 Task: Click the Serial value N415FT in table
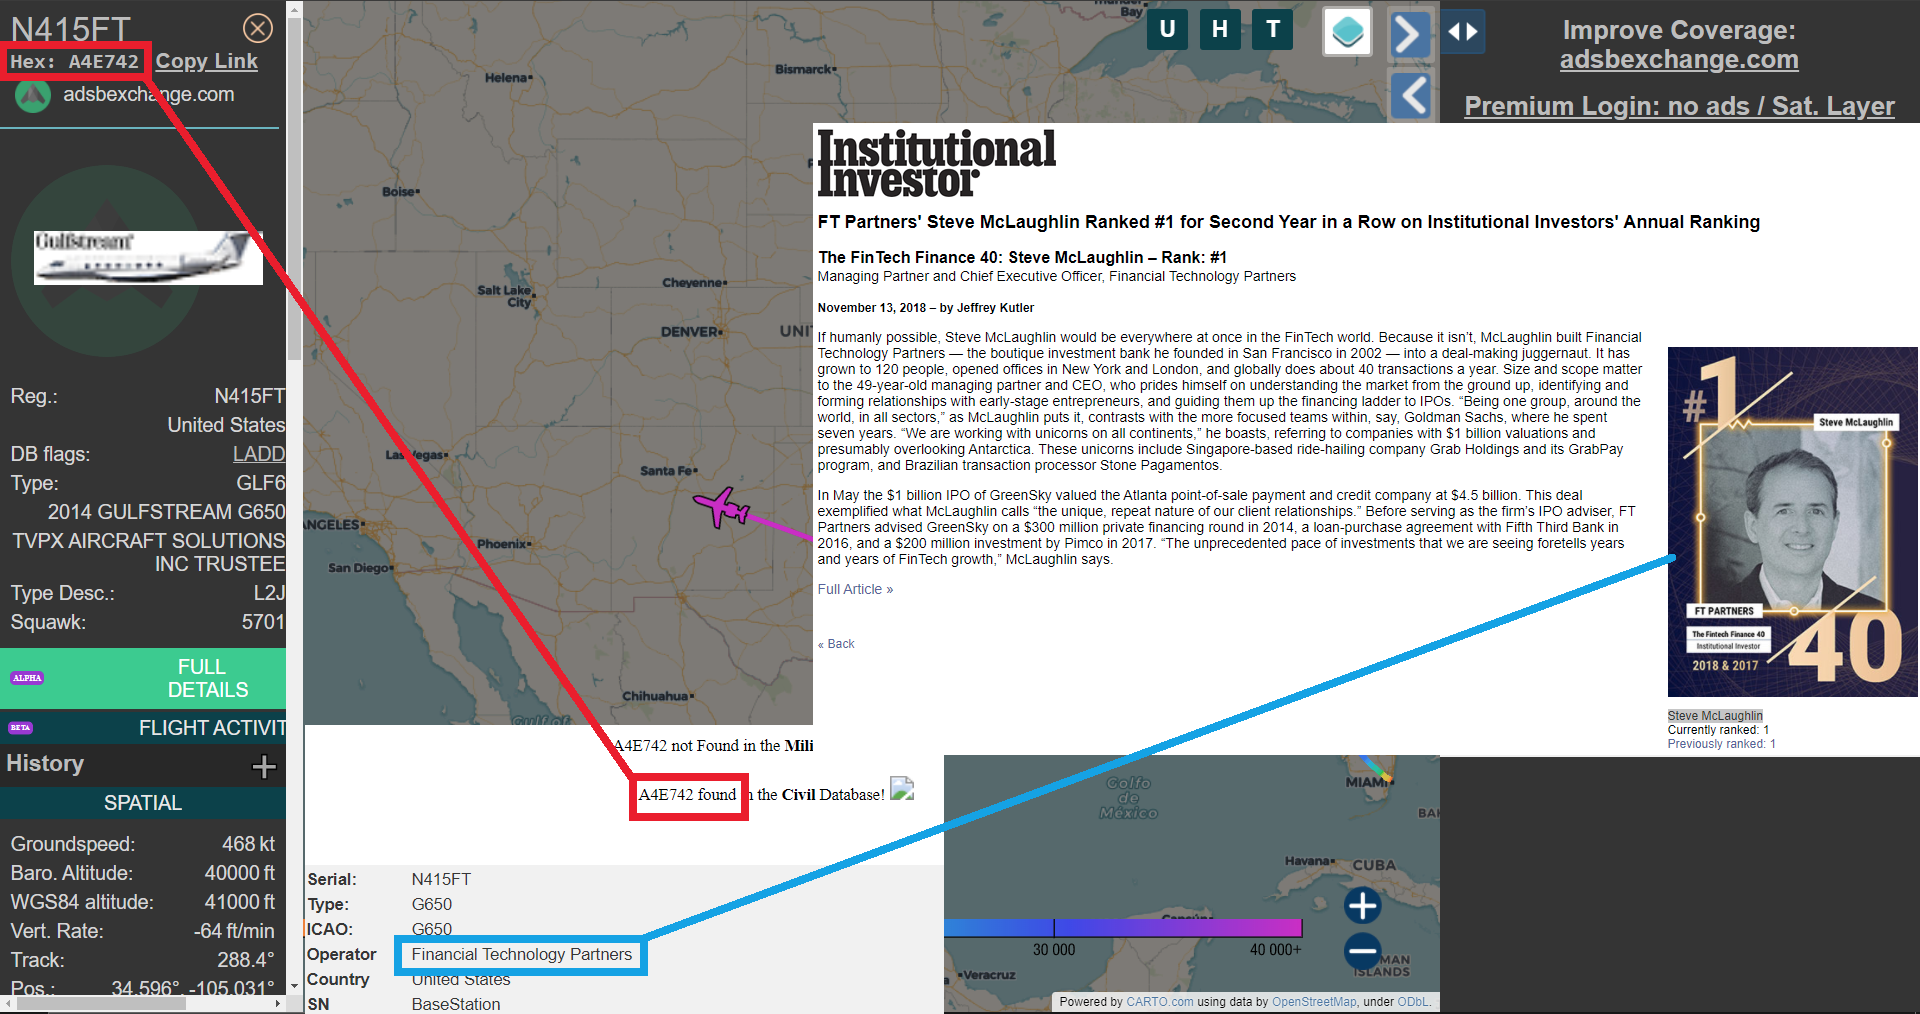point(441,880)
